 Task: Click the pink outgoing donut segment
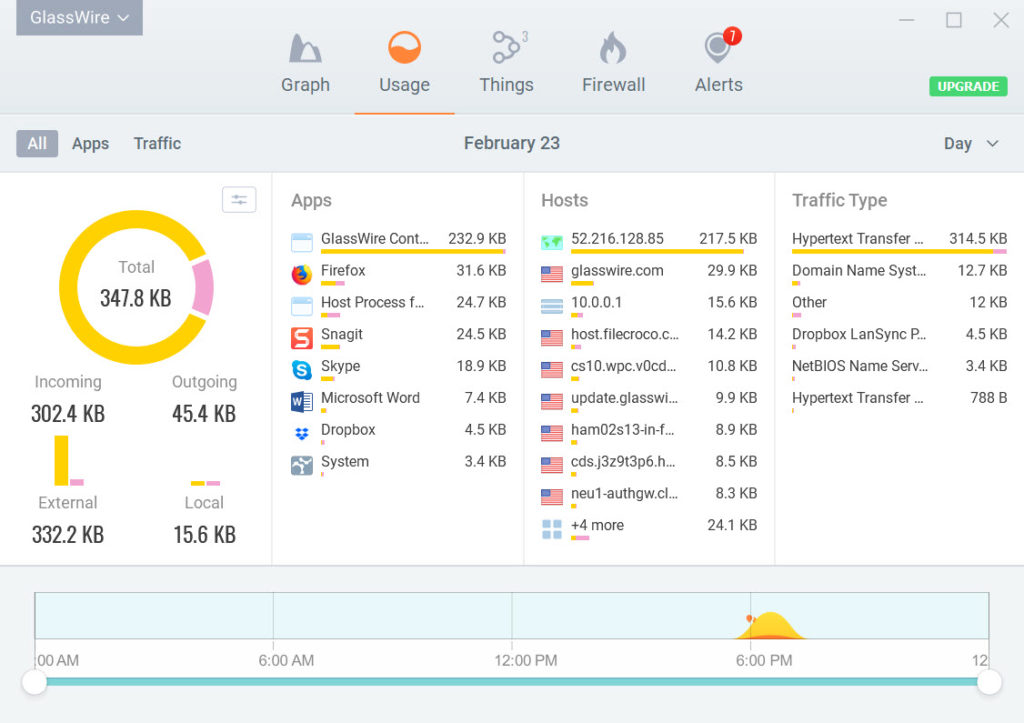tap(203, 287)
